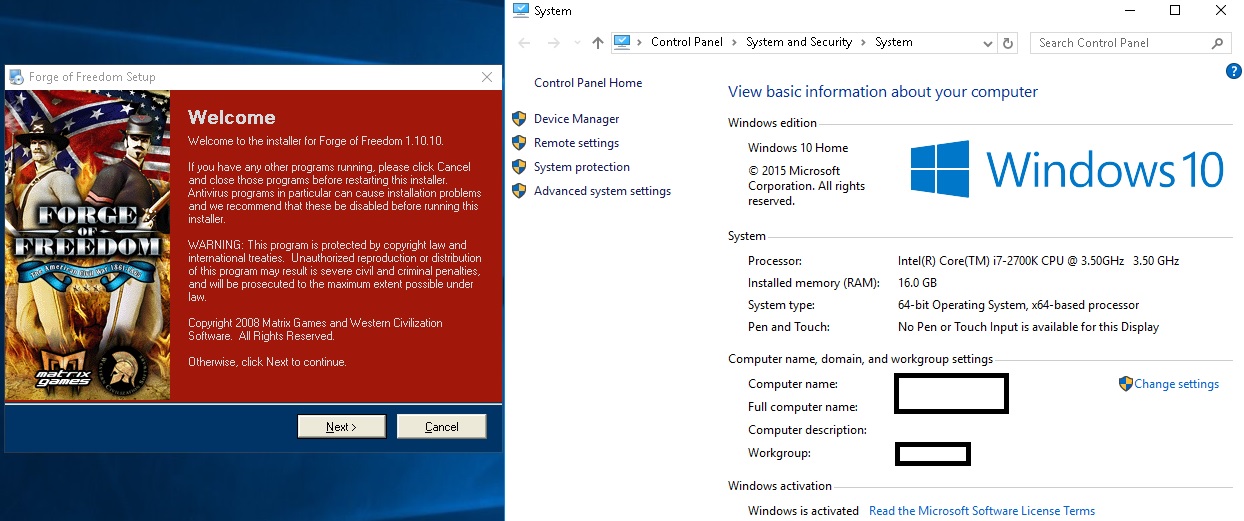Cancel the Forge of Freedom installer

click(x=441, y=427)
